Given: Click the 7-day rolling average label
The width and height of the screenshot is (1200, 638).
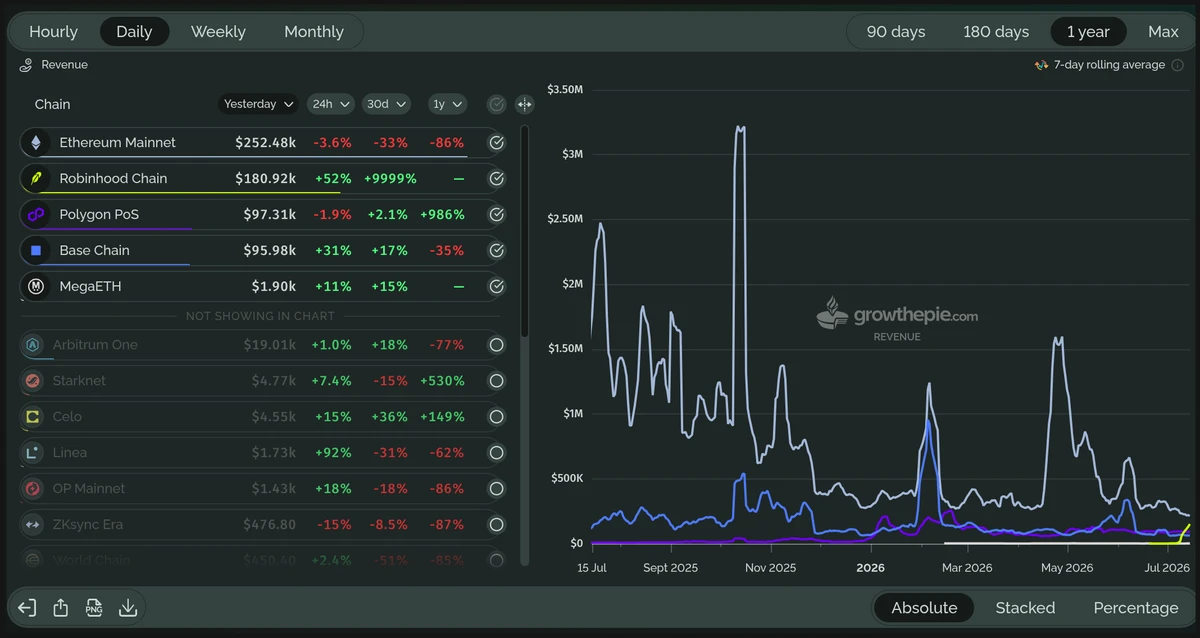Looking at the screenshot, I should point(1109,65).
